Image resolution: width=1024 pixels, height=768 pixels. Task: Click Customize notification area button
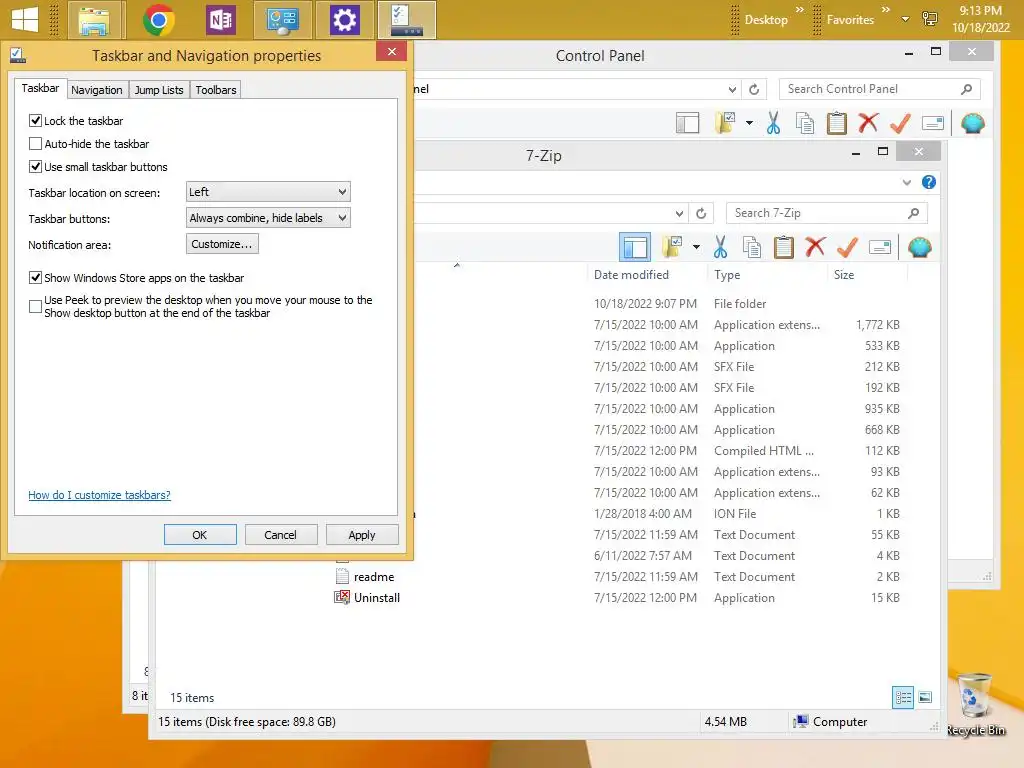pyautogui.click(x=222, y=244)
